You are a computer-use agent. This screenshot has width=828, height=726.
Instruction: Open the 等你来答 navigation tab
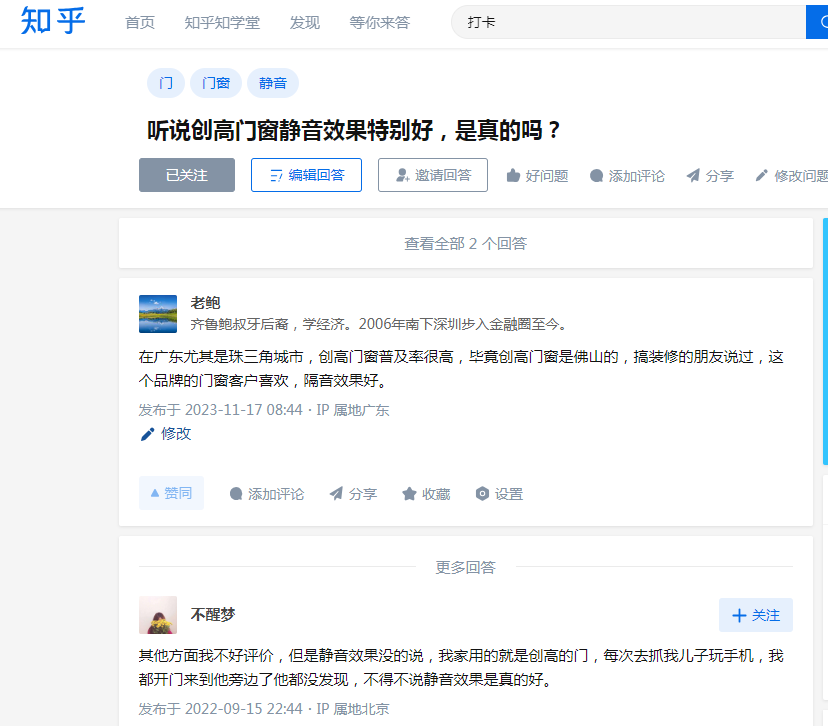point(380,23)
